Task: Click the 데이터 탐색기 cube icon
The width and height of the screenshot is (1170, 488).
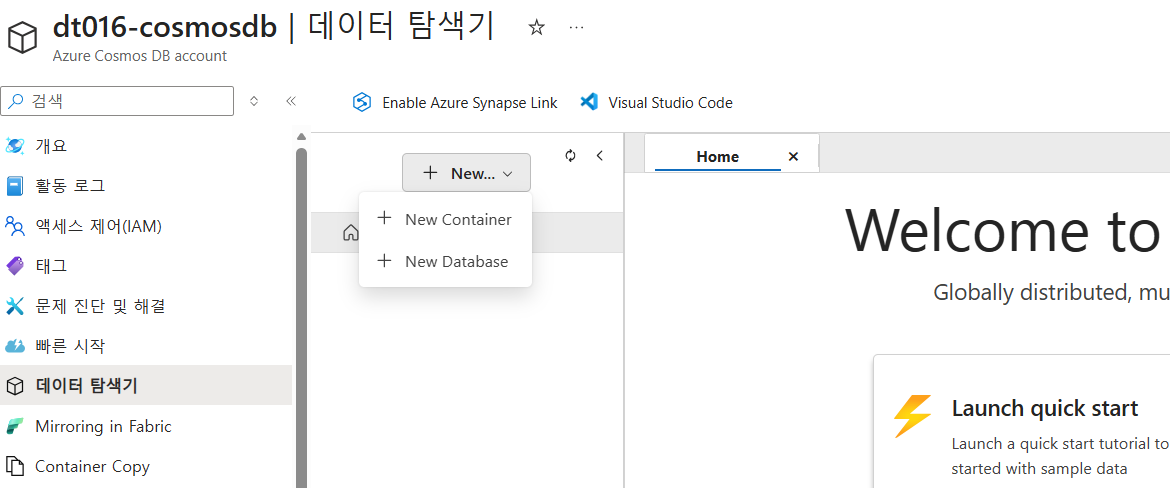Action: coord(15,386)
